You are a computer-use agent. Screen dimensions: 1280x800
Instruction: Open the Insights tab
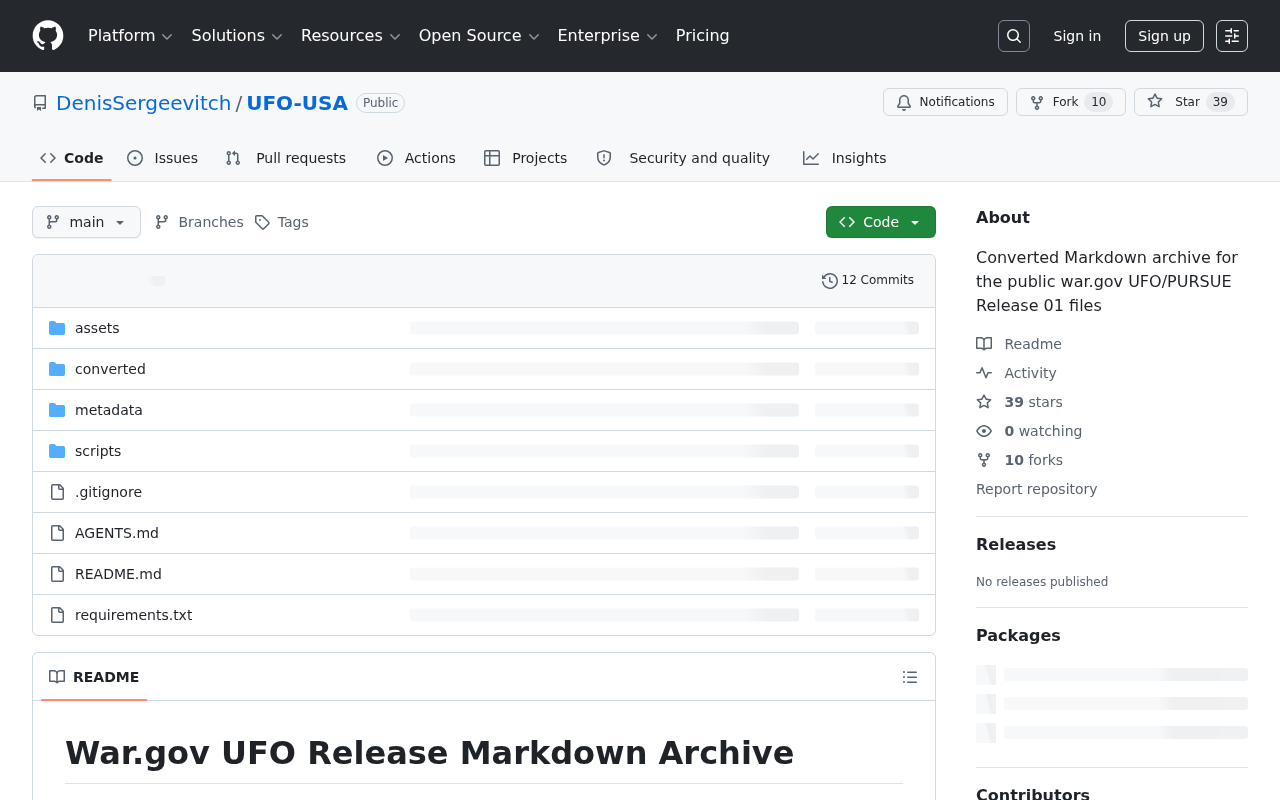[845, 158]
